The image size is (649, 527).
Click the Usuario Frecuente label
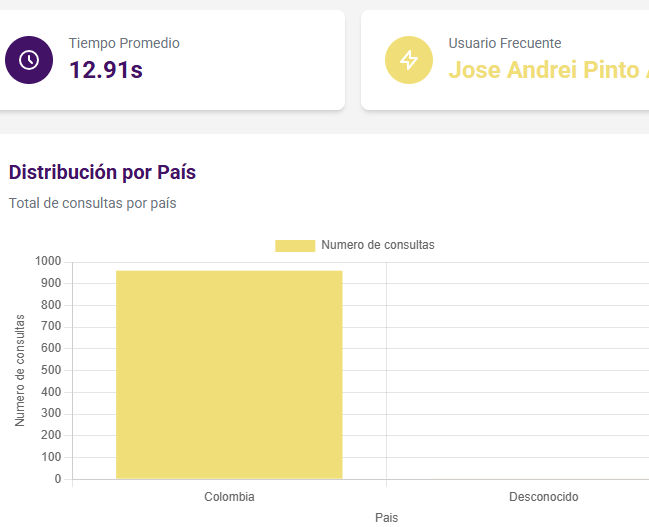coord(504,43)
